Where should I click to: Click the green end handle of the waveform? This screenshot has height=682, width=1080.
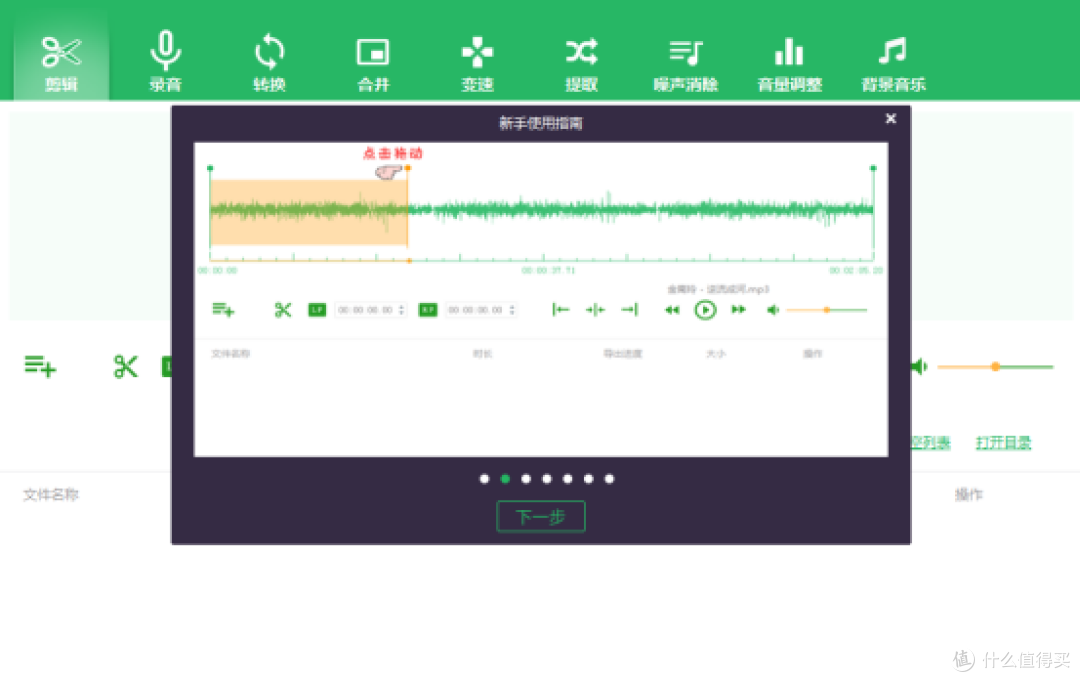[x=873, y=167]
